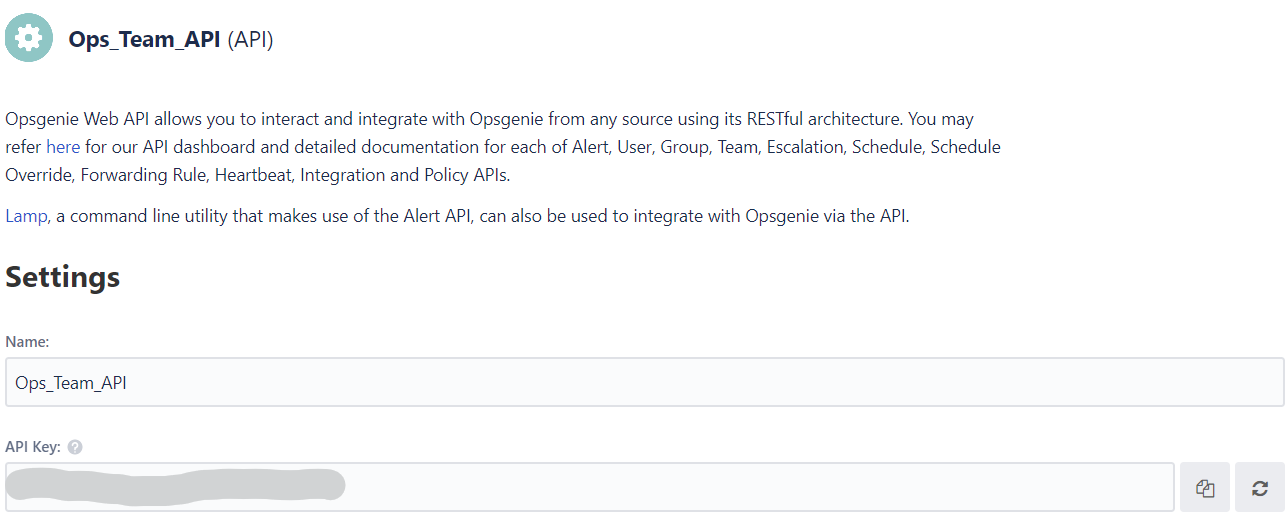Click the "(API)" integration type label
Viewport: 1288px width, 516px height.
click(x=250, y=40)
